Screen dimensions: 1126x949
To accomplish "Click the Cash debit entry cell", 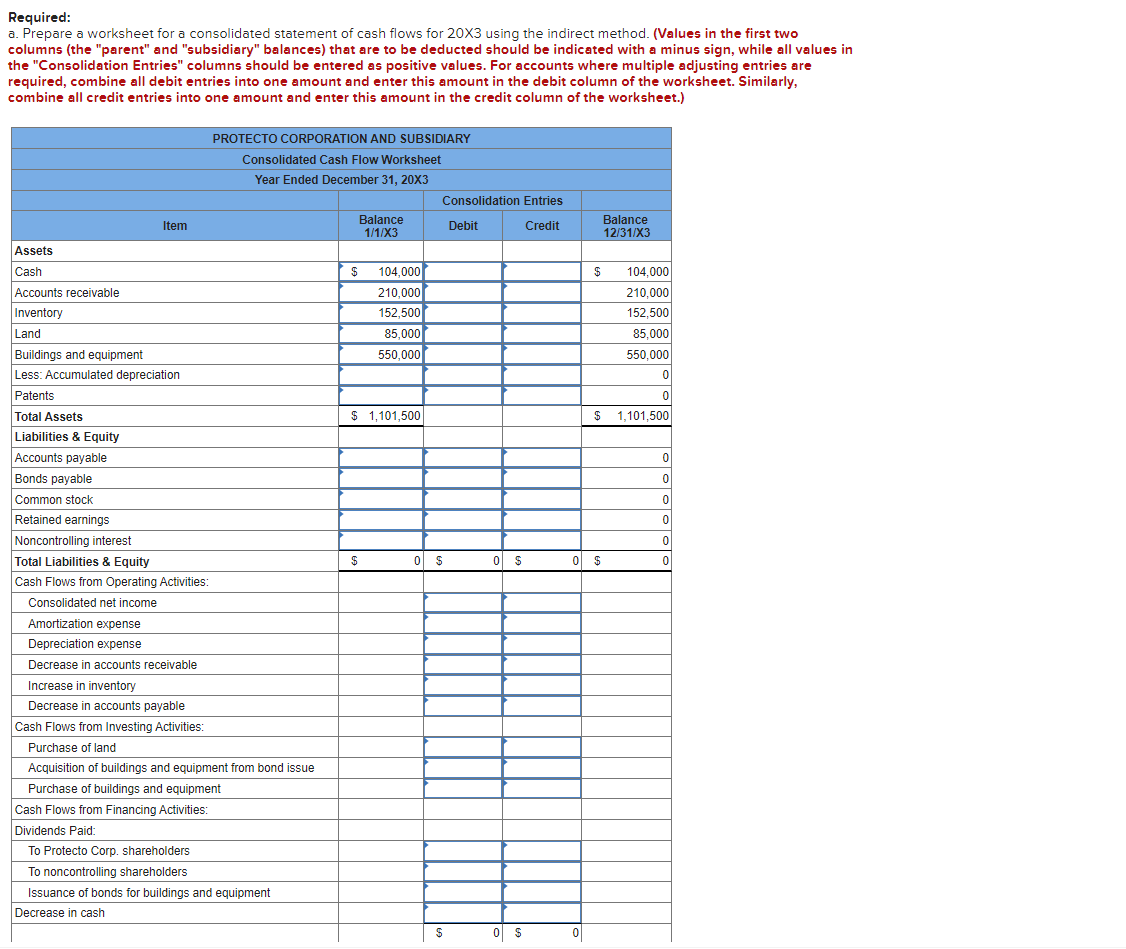I will pyautogui.click(x=462, y=271).
